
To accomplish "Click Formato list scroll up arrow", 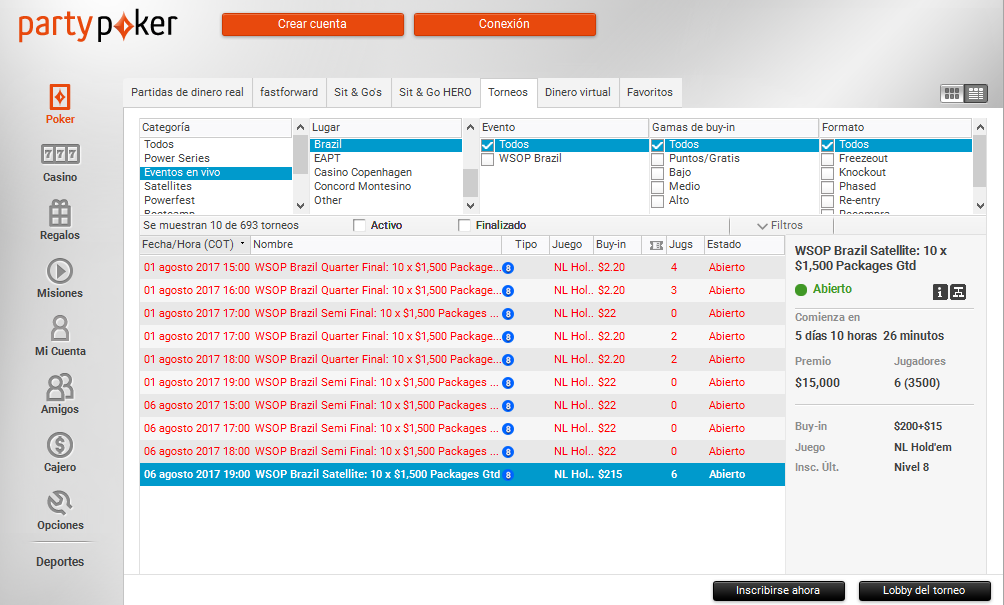I will (x=980, y=127).
